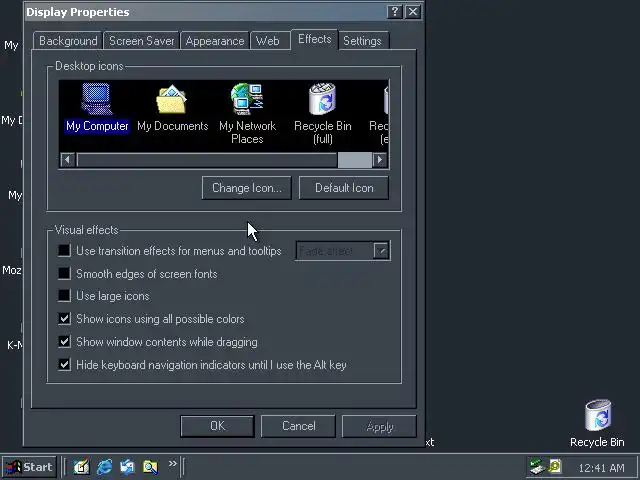This screenshot has height=480, width=640.
Task: Click the yellow system tray icon
Action: (x=556, y=466)
